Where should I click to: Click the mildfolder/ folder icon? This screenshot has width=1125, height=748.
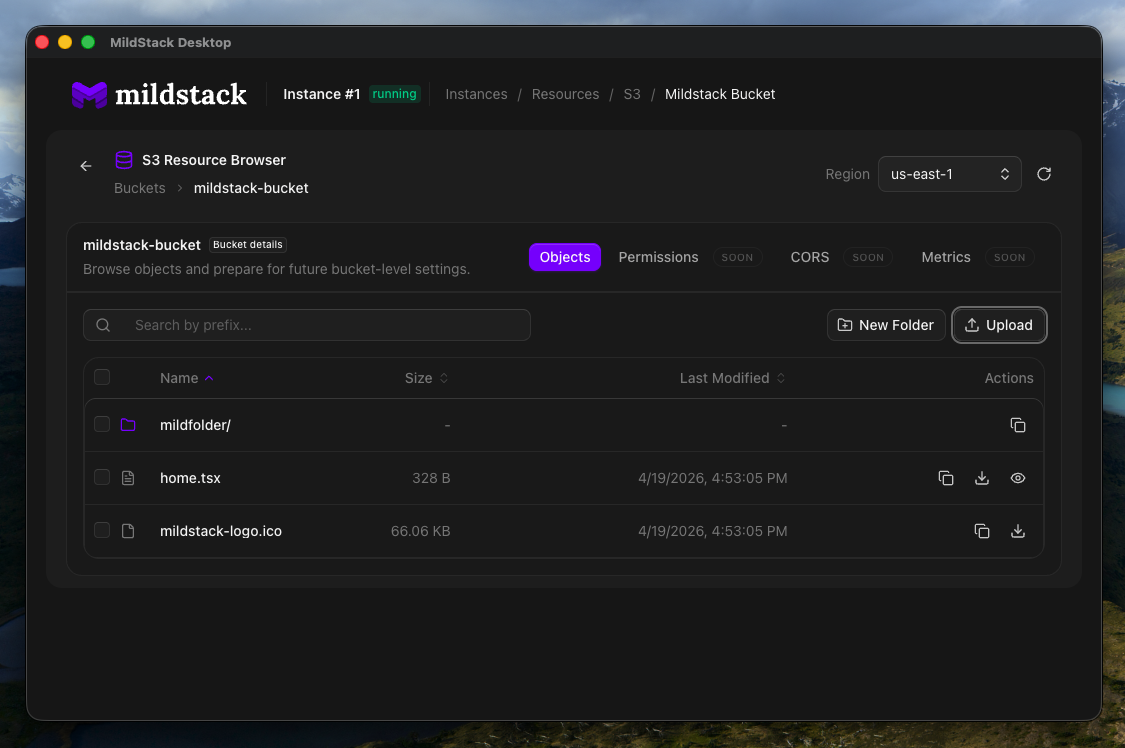(x=128, y=425)
